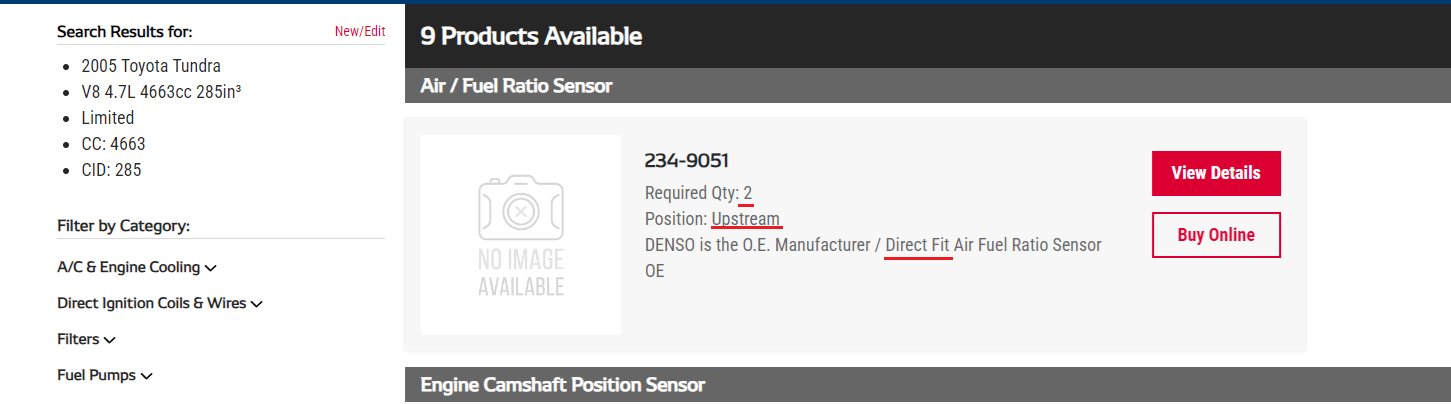Image resolution: width=1451 pixels, height=404 pixels.
Task: Click the CC: 4663 entry
Action: 113,144
